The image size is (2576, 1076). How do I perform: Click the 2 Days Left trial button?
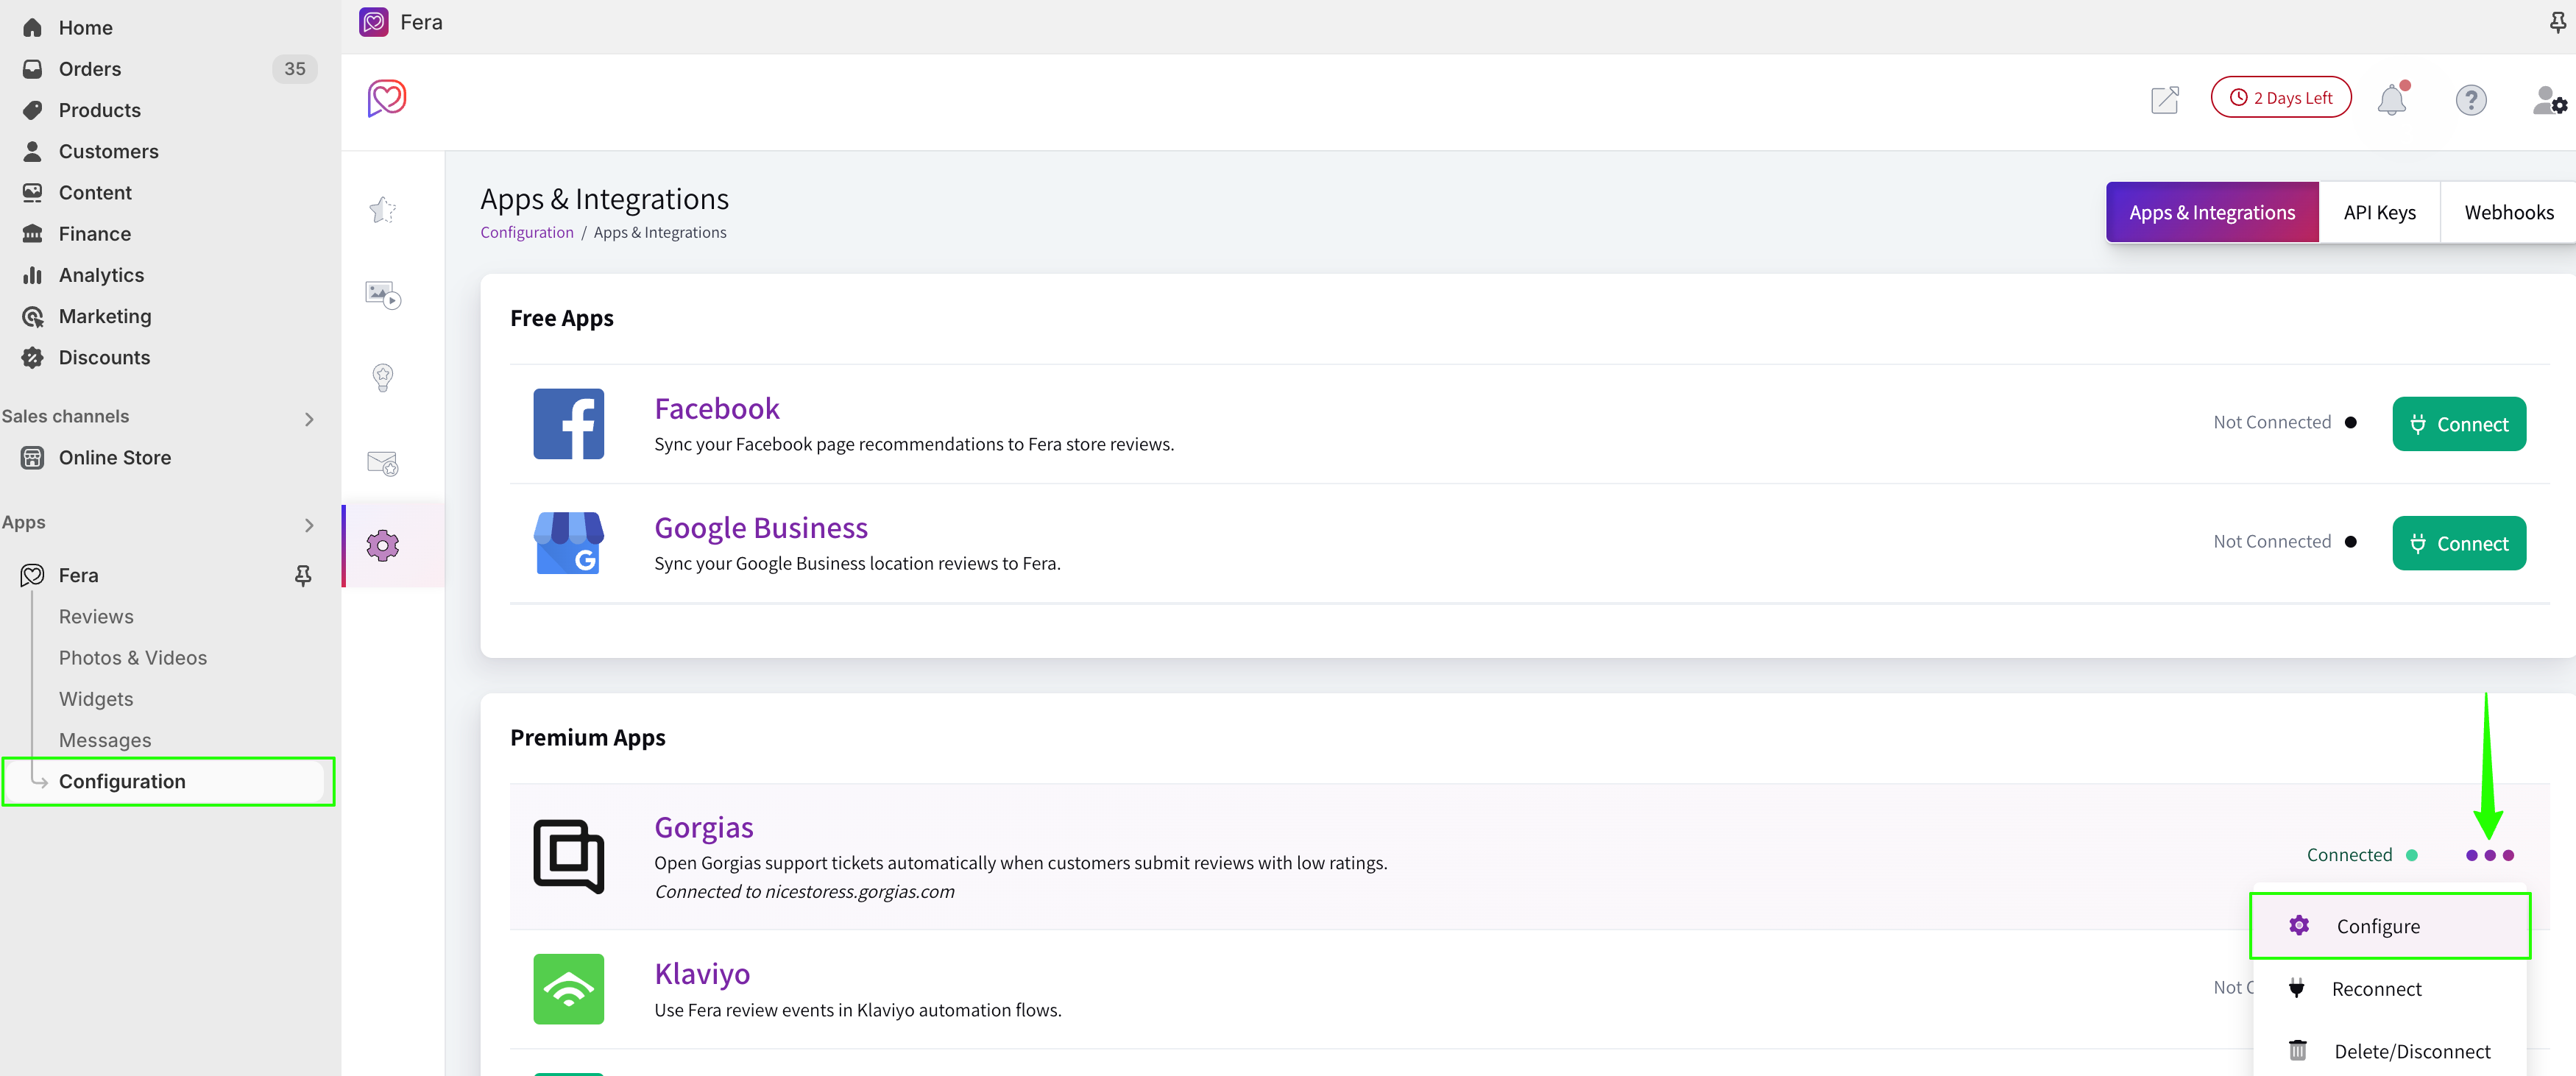click(x=2281, y=97)
